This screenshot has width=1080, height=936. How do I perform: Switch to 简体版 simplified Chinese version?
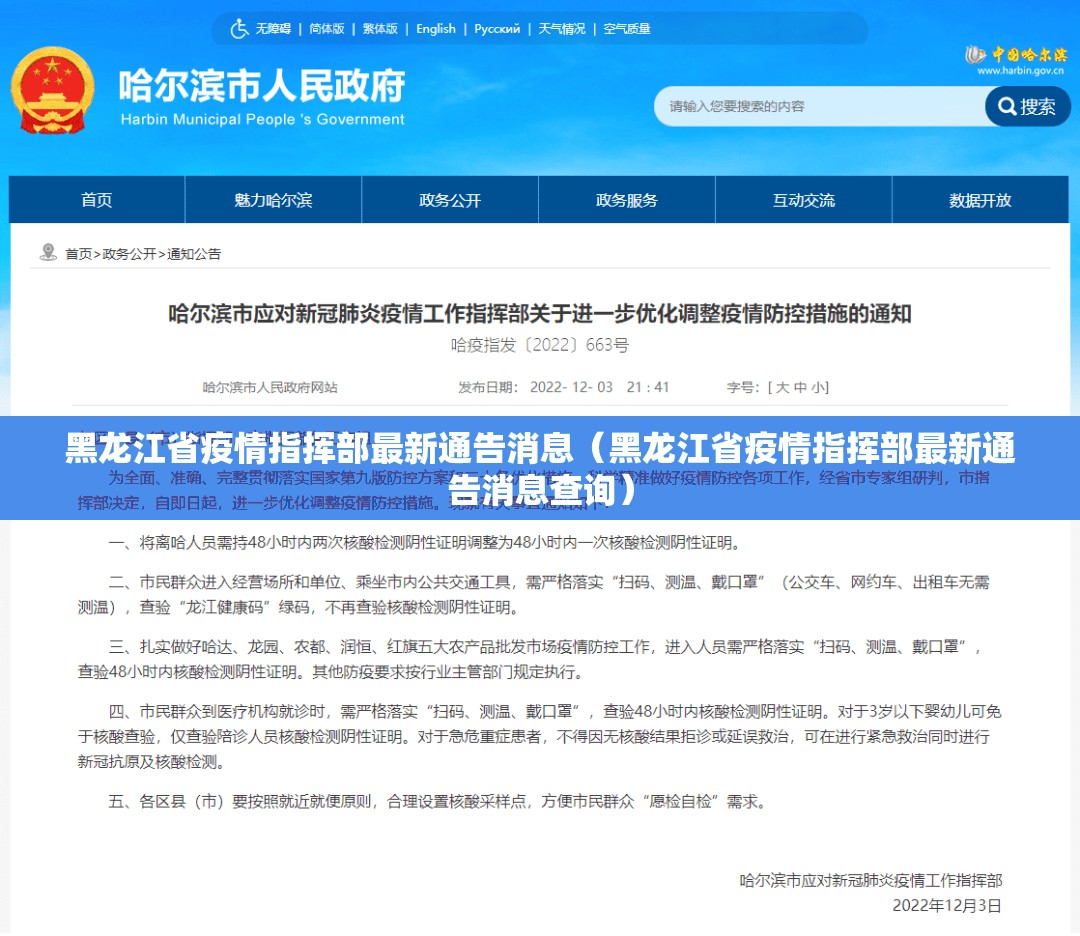tap(326, 29)
